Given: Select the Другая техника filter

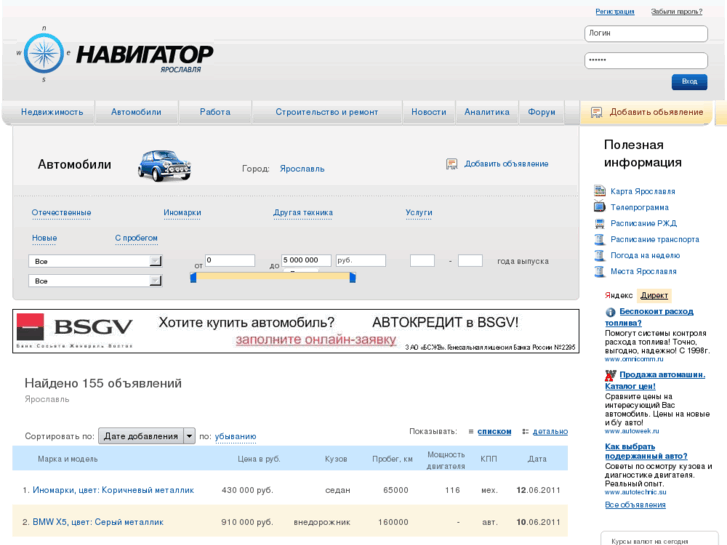Looking at the screenshot, I should pyautogui.click(x=303, y=212).
